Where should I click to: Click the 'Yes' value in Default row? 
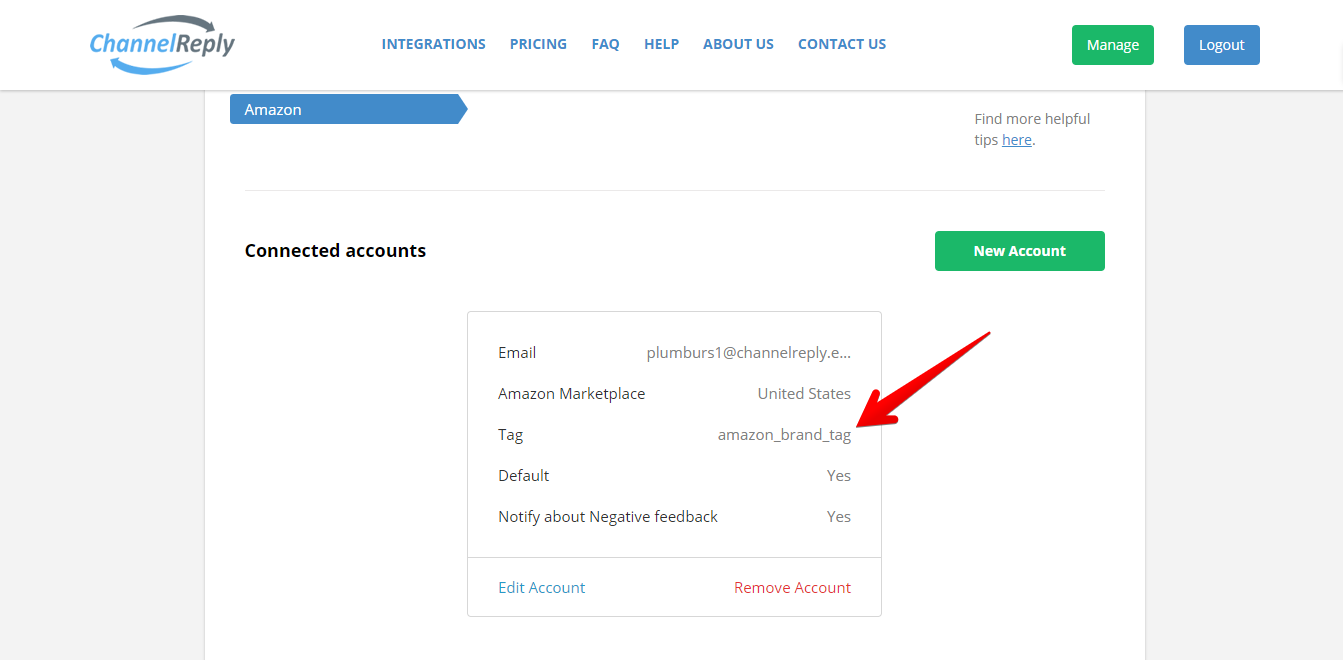pyautogui.click(x=839, y=476)
